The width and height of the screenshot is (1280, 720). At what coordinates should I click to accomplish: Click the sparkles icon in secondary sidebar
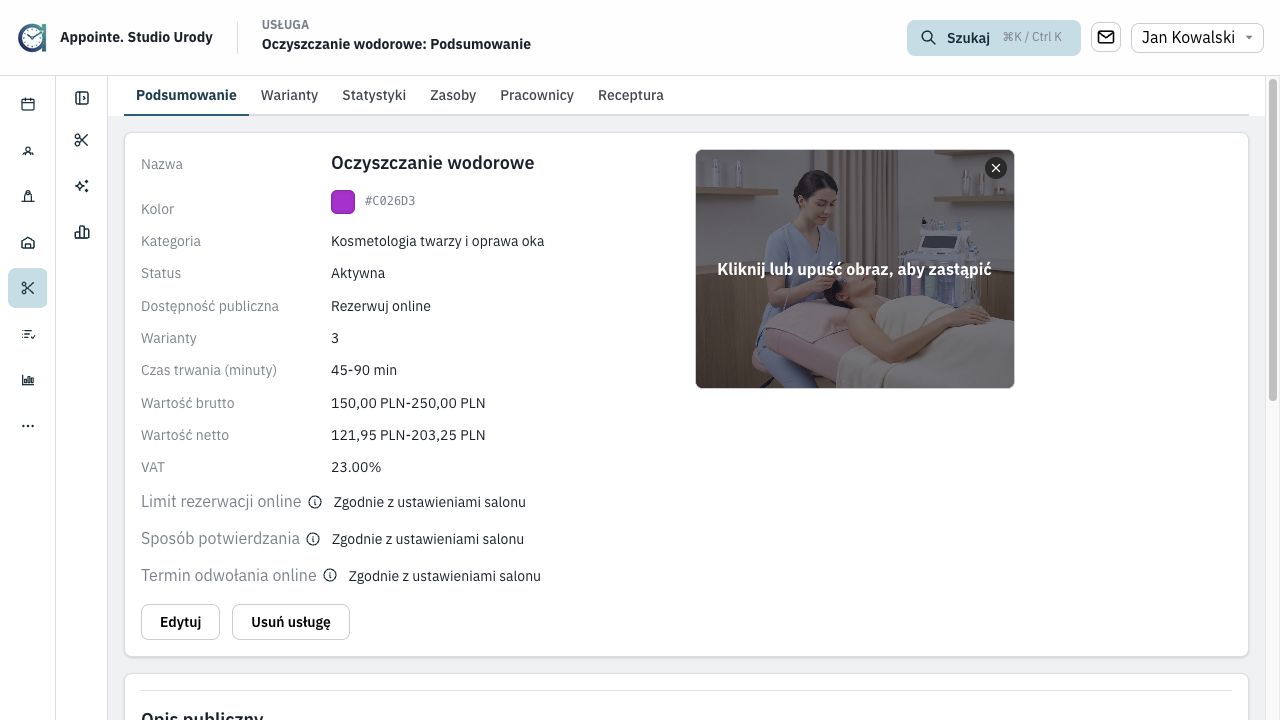pyautogui.click(x=82, y=186)
